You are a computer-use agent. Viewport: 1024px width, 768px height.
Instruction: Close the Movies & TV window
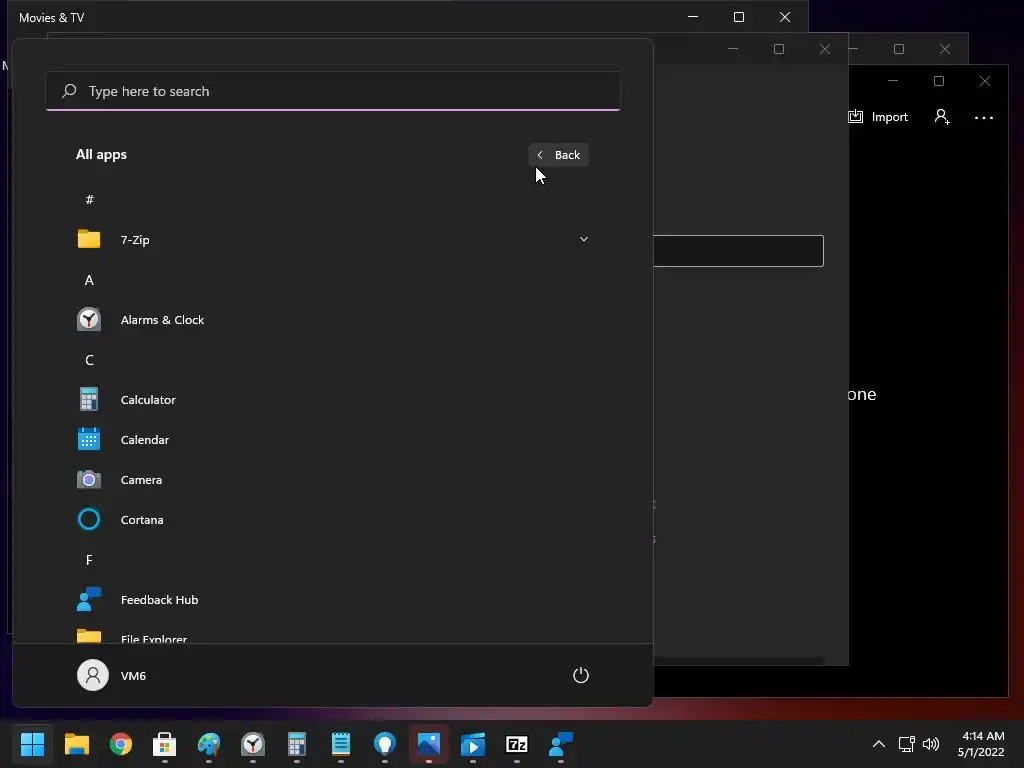click(785, 17)
